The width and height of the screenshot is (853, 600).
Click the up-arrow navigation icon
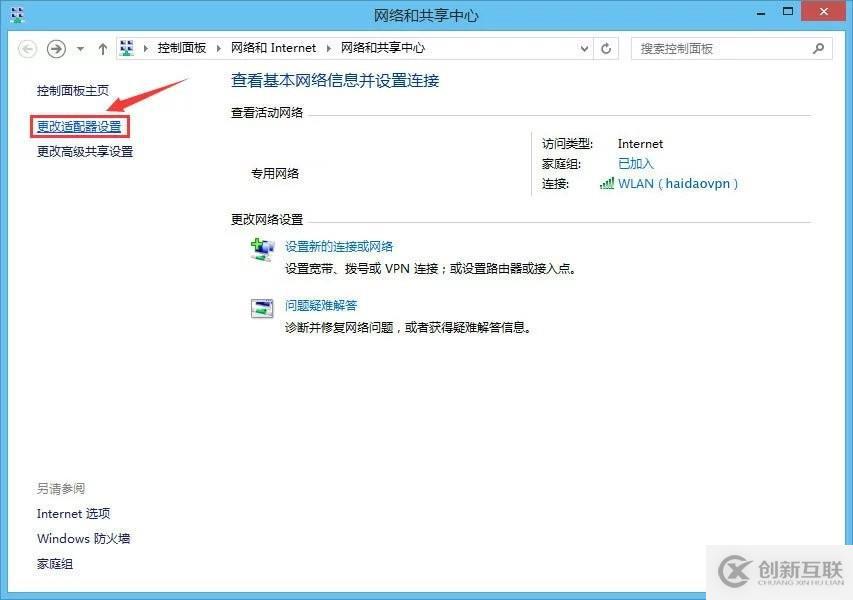click(102, 48)
